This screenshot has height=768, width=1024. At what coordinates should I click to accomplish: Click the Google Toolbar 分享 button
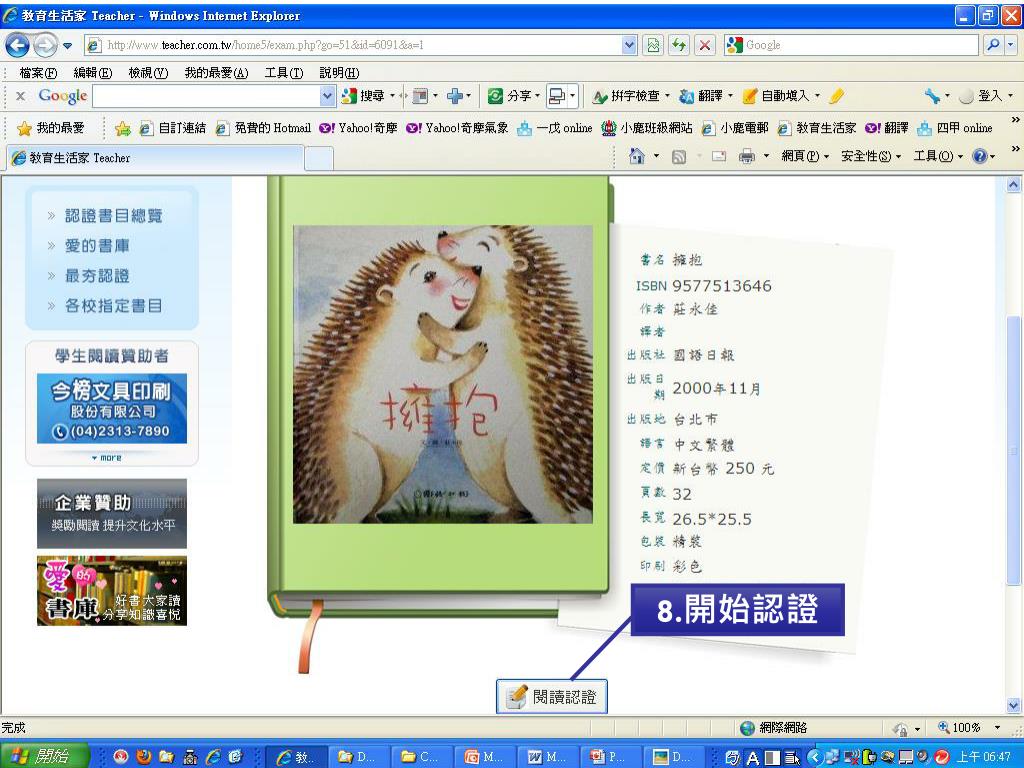(x=510, y=96)
